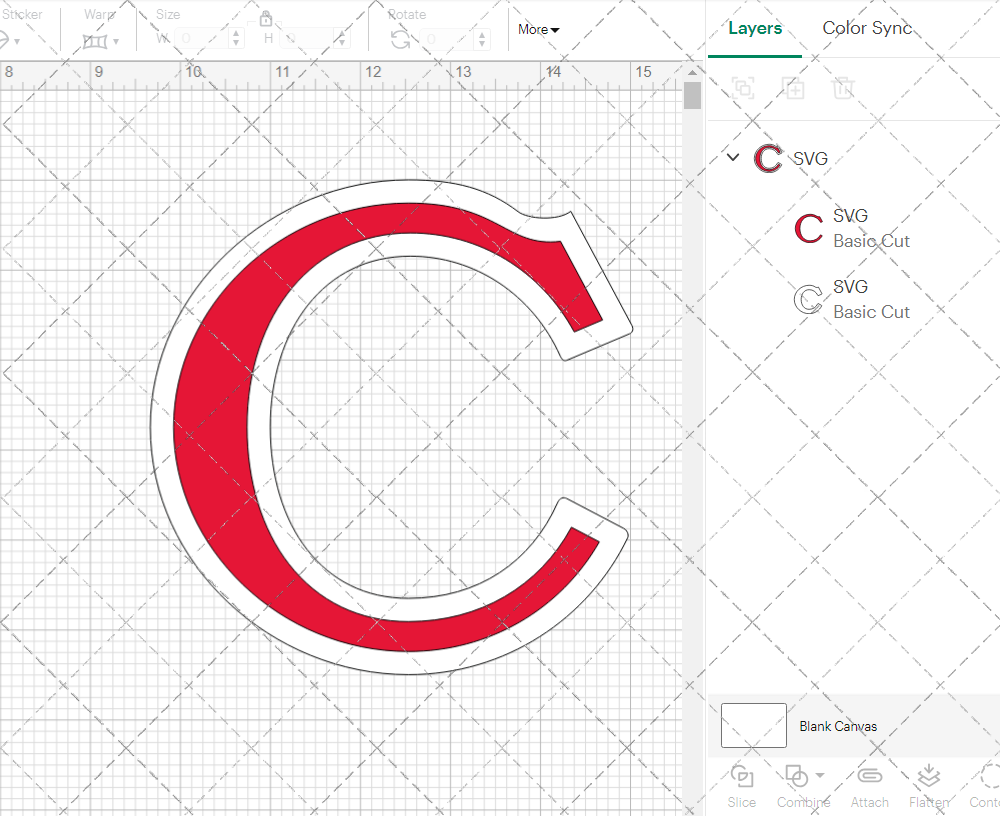Open the Warp dropdown arrow
Viewport: 1000px width, 816px height.
click(116, 42)
